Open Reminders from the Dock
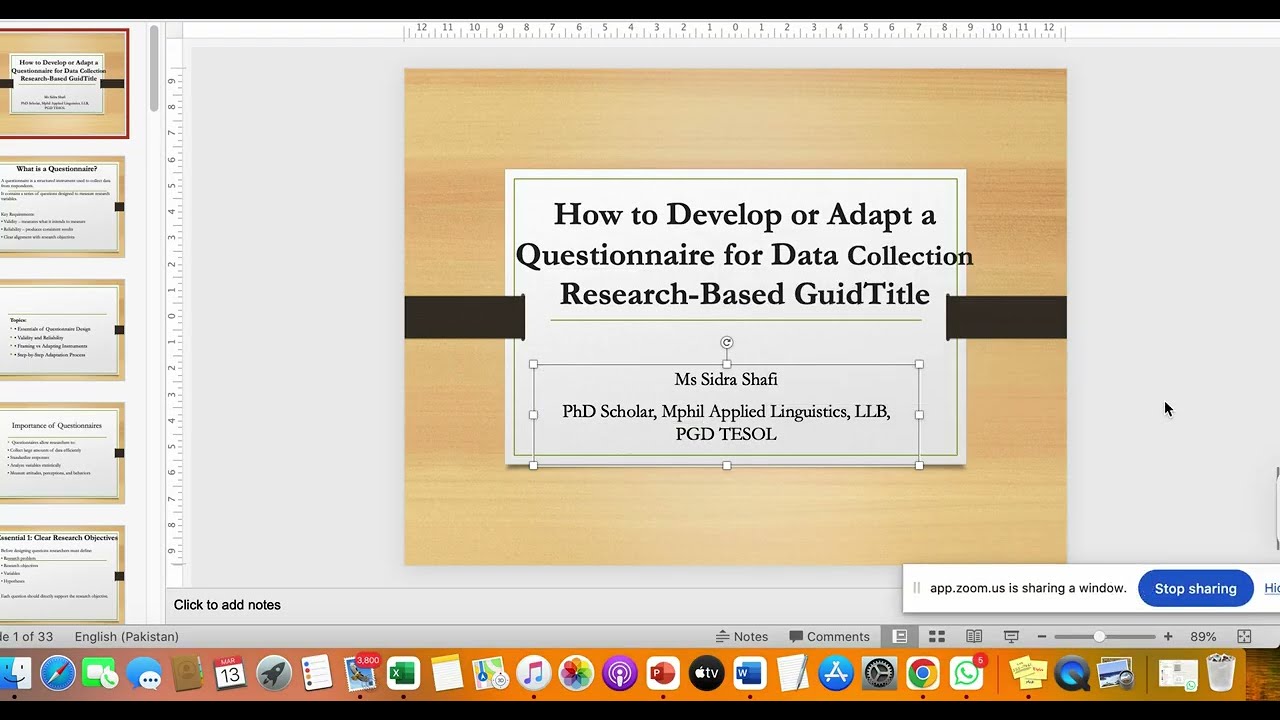1280x720 pixels. 317,673
